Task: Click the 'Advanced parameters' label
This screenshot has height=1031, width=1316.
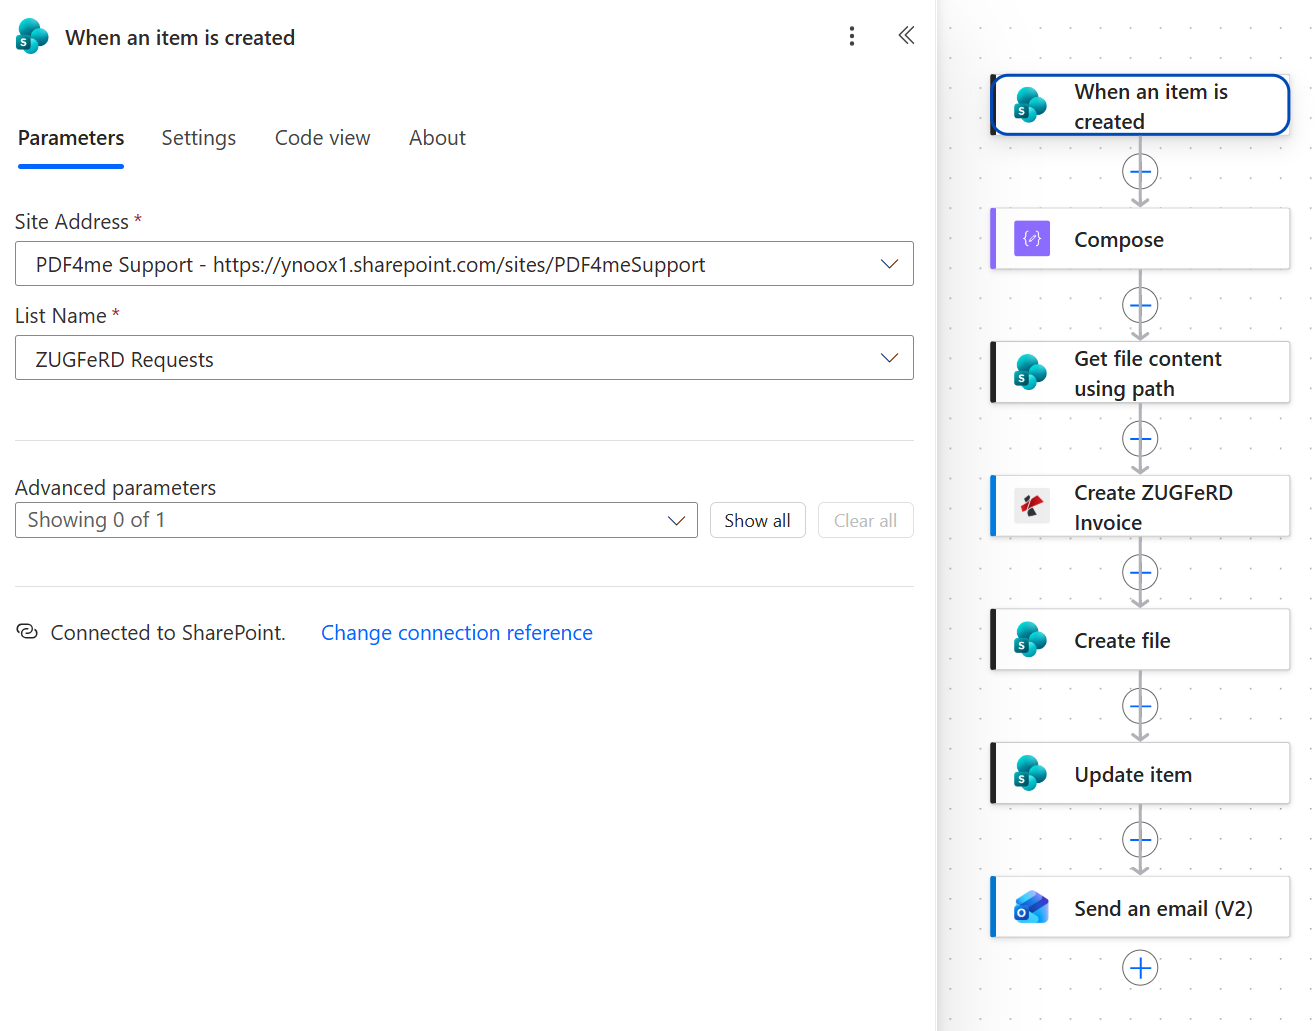Action: (x=116, y=487)
